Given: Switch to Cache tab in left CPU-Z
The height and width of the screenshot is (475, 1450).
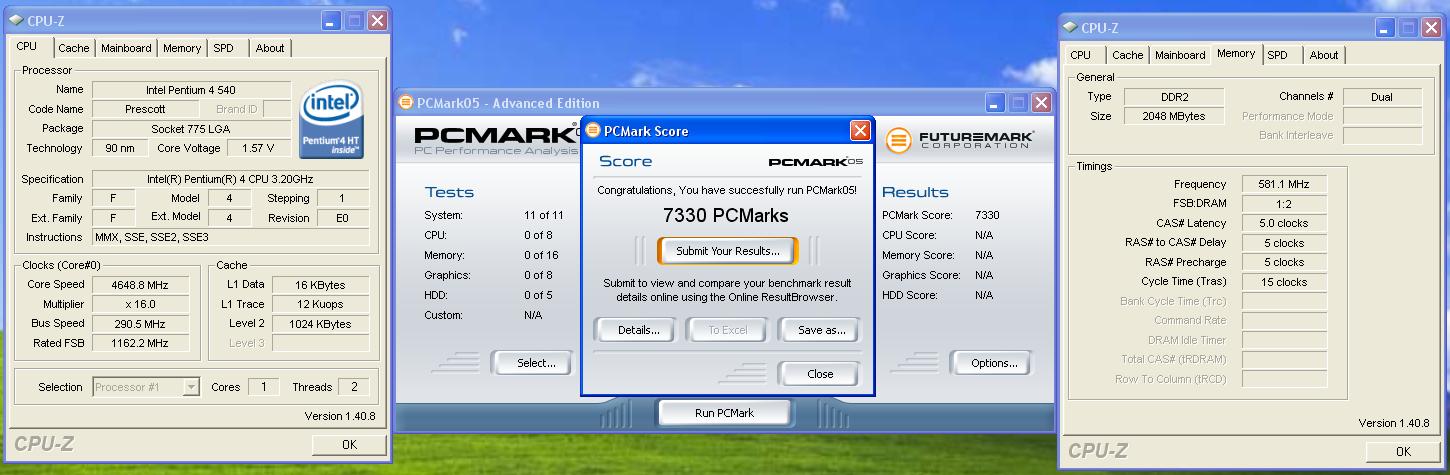Looking at the screenshot, I should pos(73,48).
